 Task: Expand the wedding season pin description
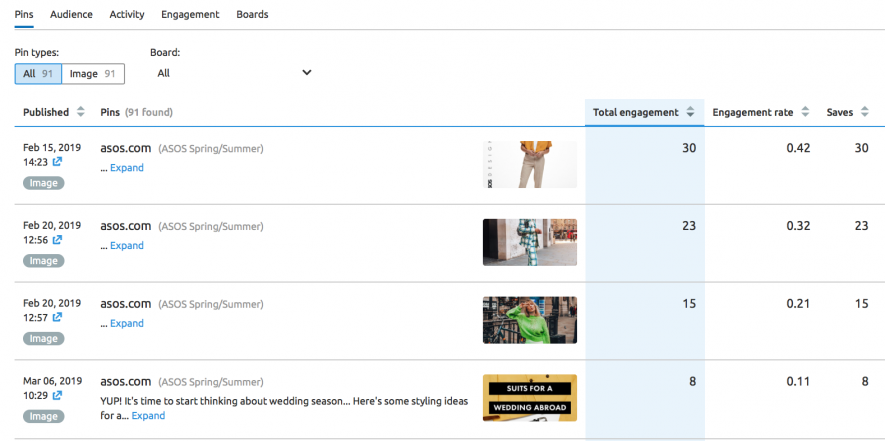tap(148, 416)
